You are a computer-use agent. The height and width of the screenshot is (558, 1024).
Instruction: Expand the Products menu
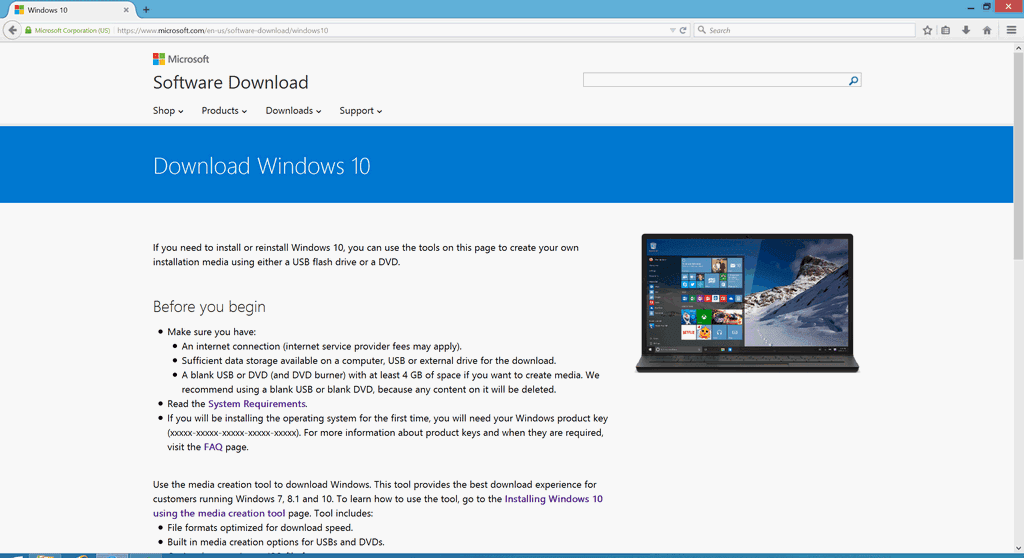224,110
